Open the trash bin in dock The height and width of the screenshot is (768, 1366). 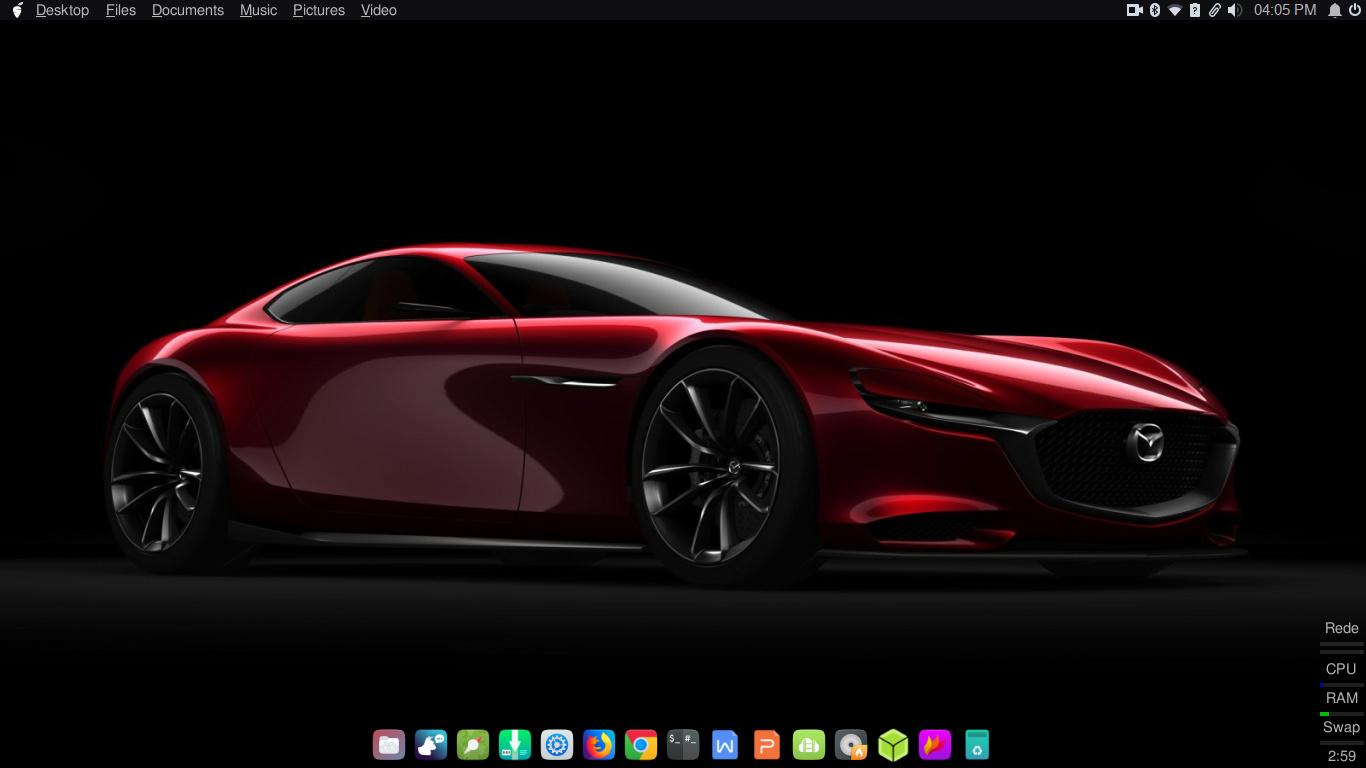tap(977, 745)
